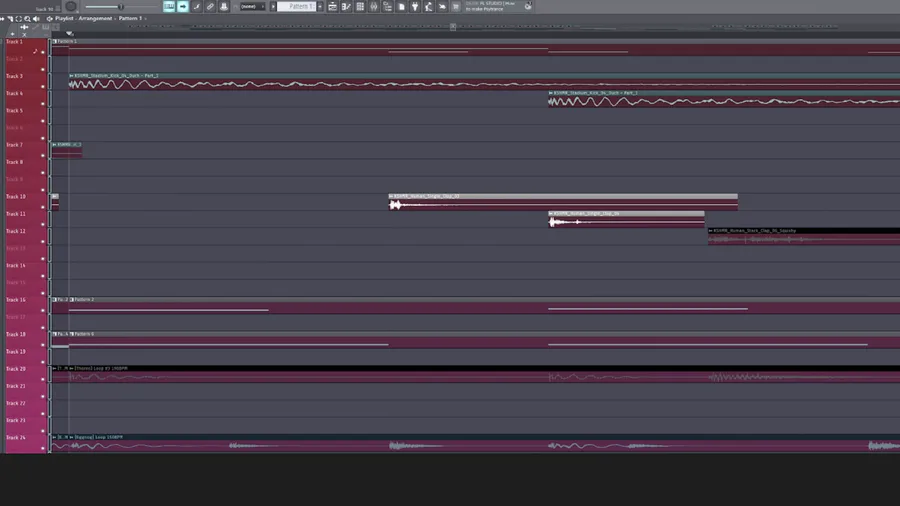
Task: Select the brush icon in top toolbar
Action: [x=196, y=6]
